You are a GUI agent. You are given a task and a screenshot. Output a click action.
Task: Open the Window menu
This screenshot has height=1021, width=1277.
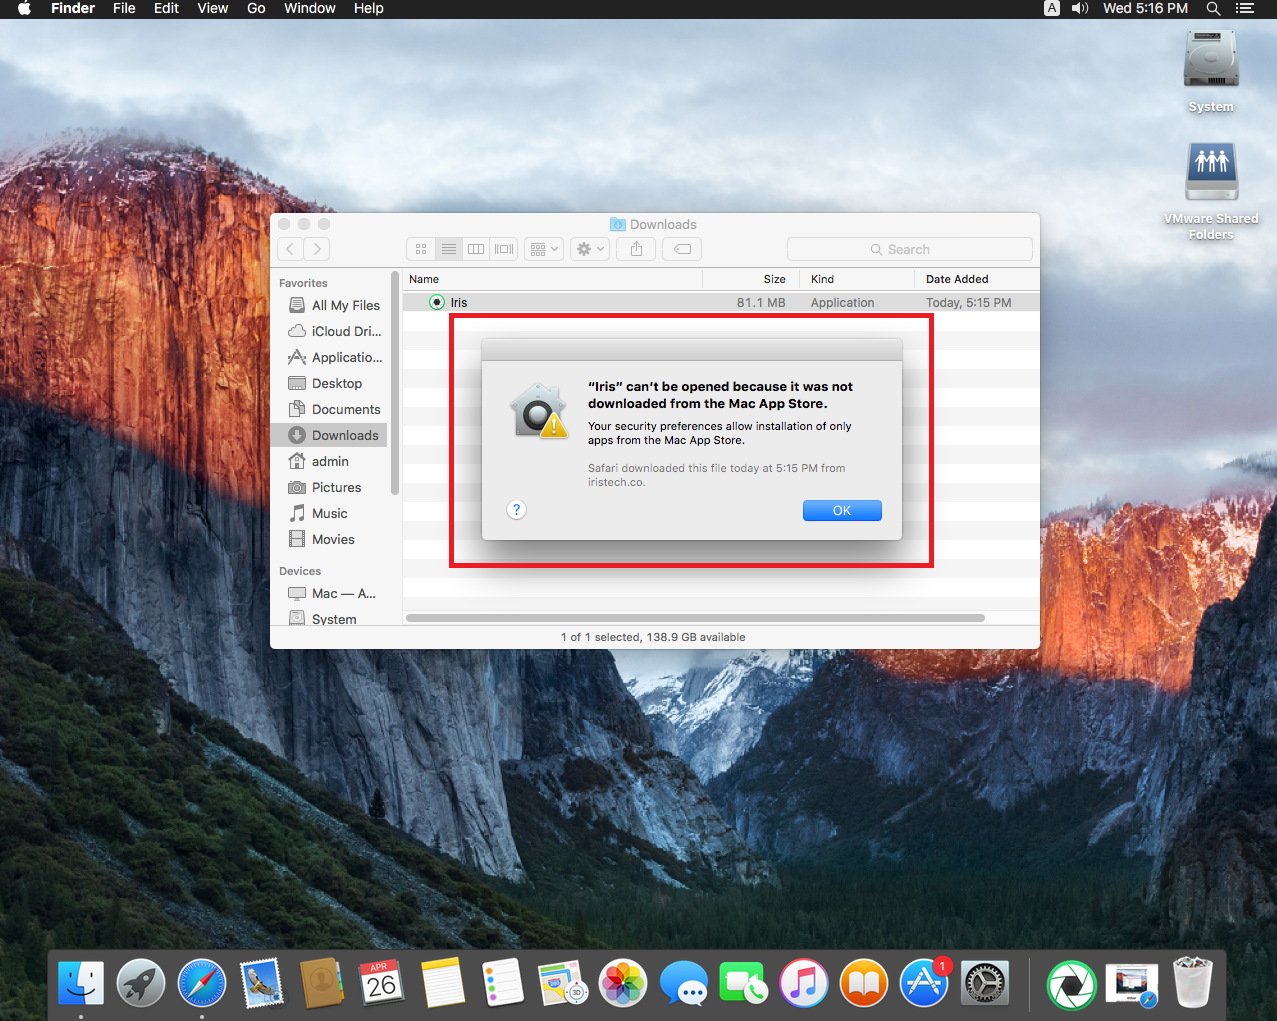point(310,8)
